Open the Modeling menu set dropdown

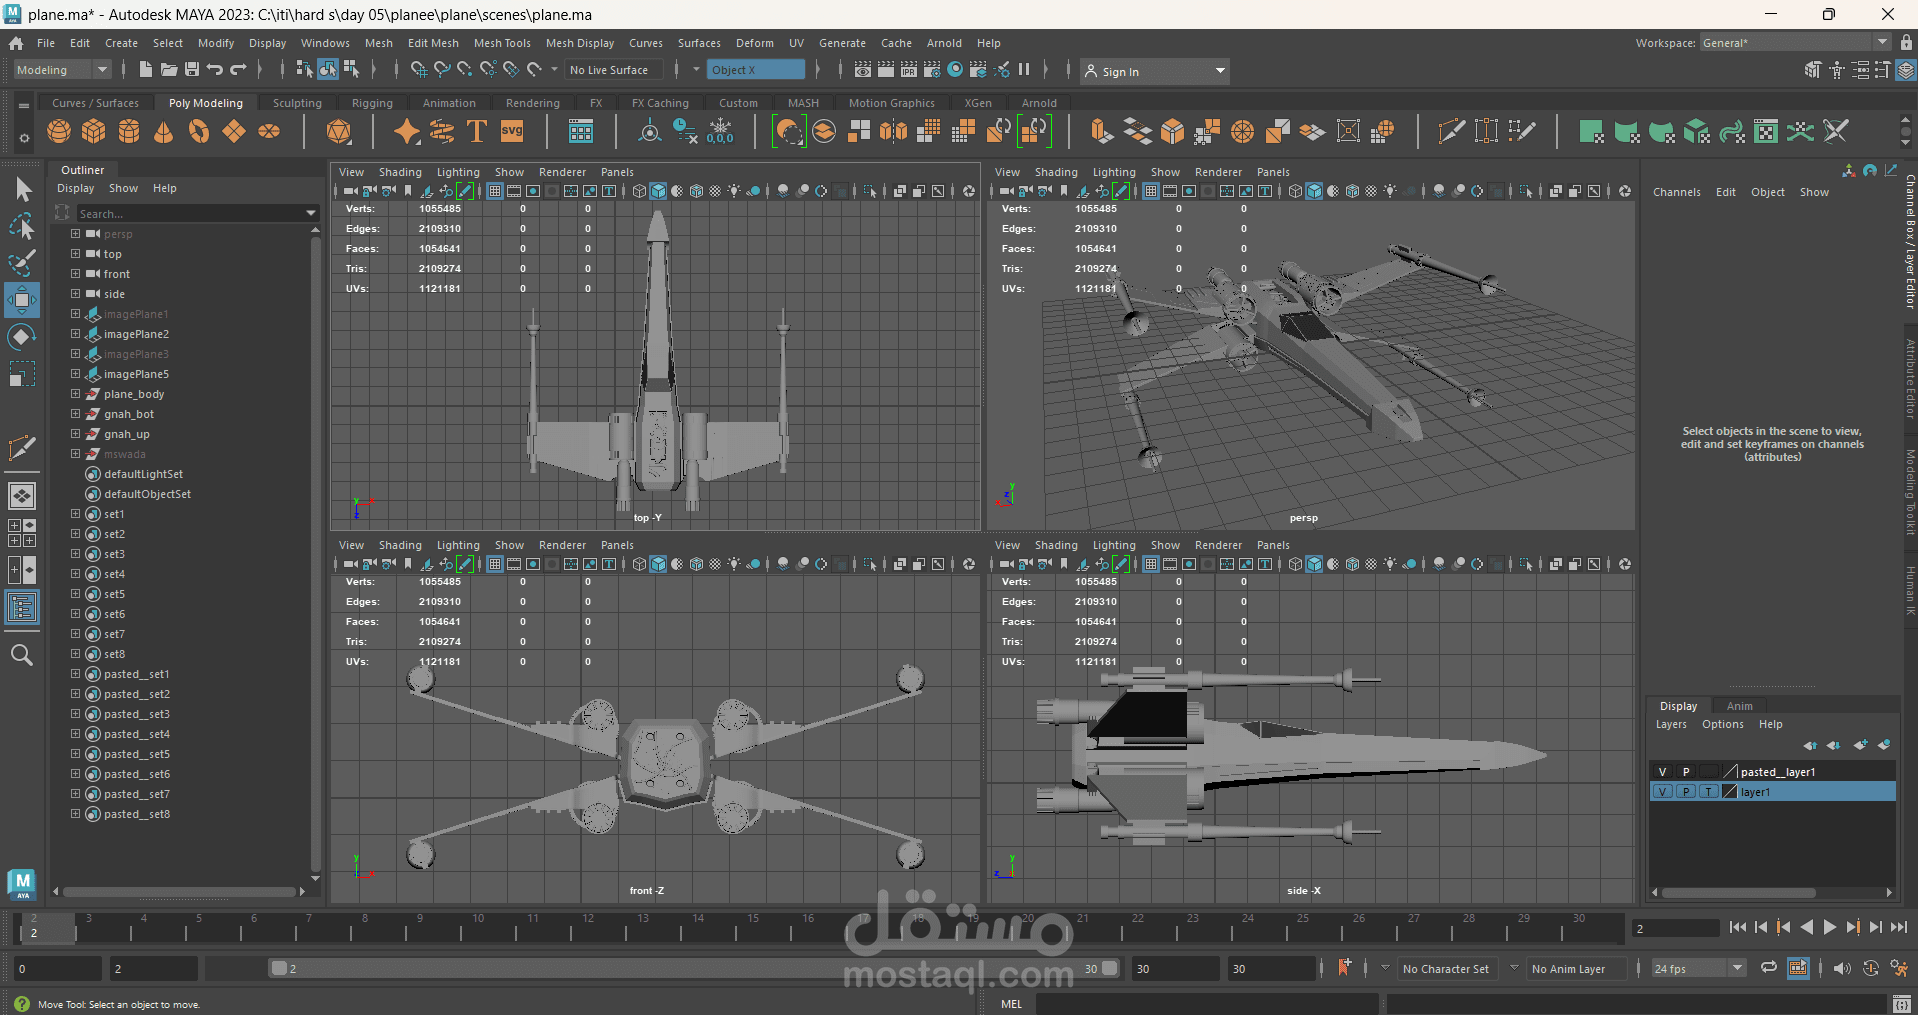point(62,70)
